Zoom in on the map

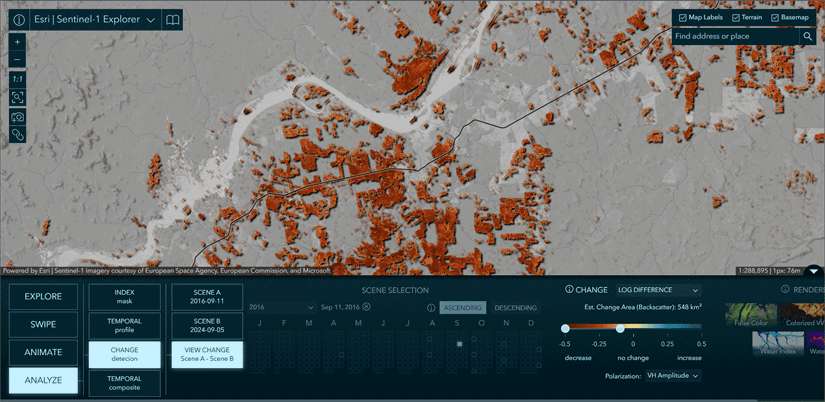click(17, 42)
